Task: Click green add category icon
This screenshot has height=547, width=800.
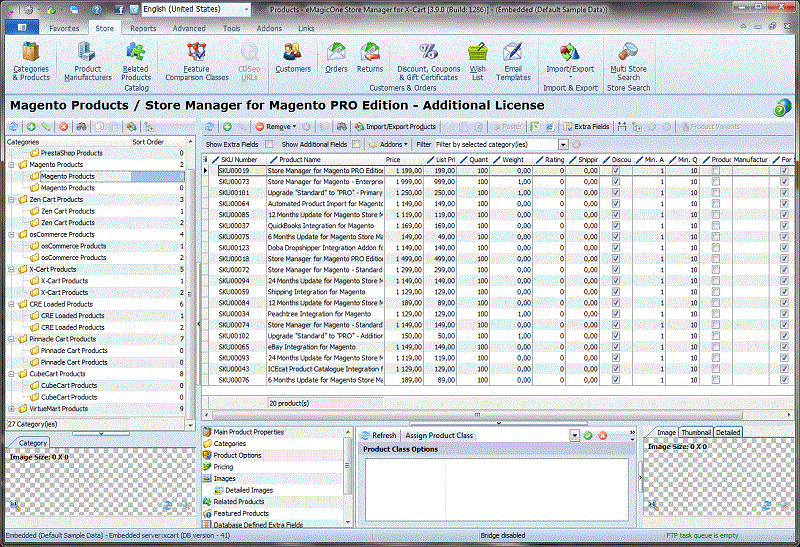Action: click(31, 127)
